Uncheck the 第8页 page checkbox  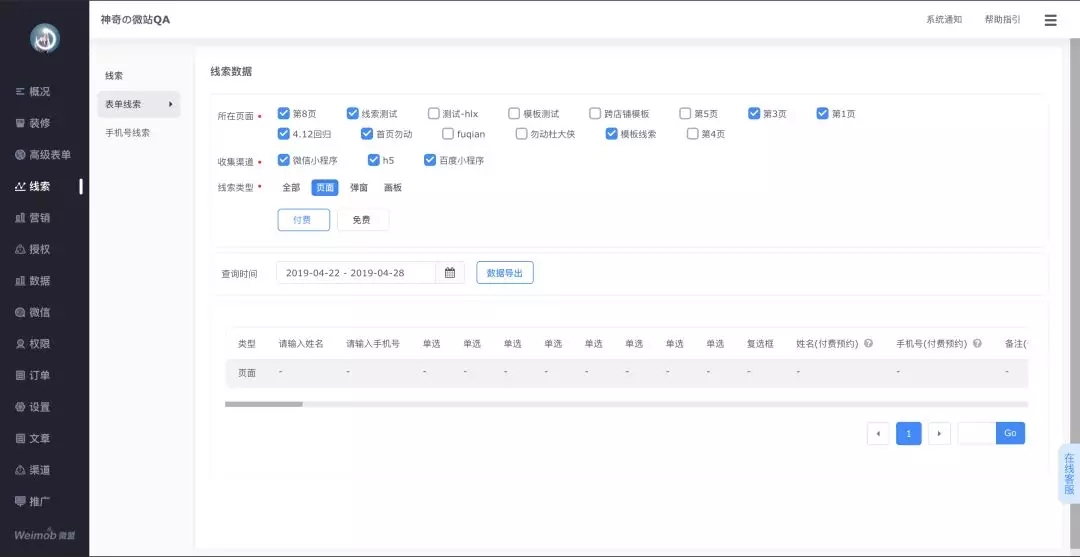pyautogui.click(x=284, y=113)
